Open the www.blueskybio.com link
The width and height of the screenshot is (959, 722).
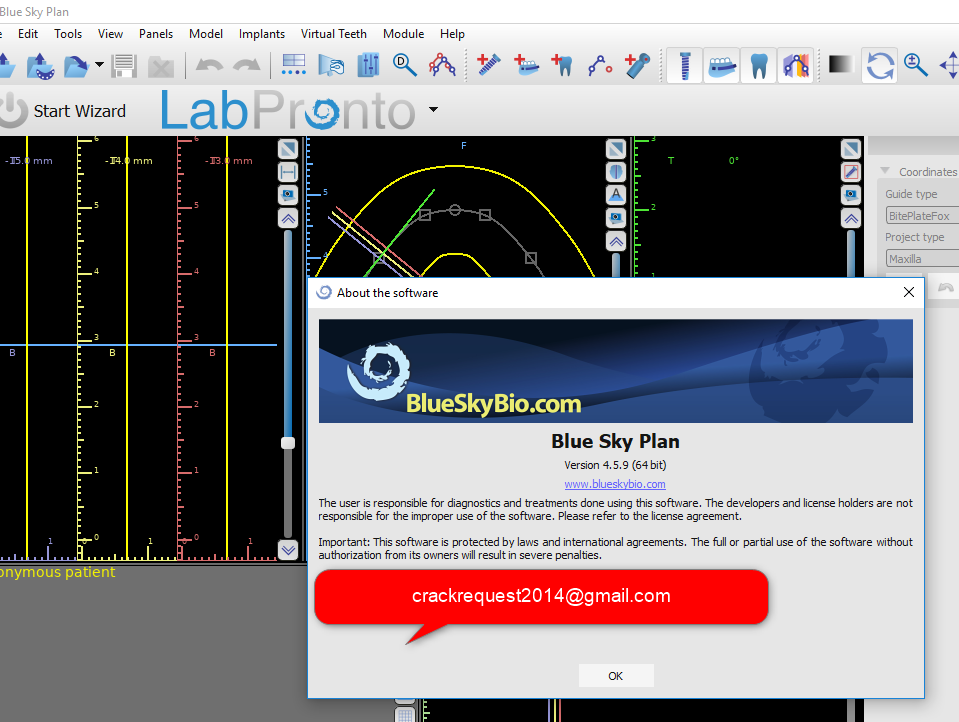(x=614, y=484)
